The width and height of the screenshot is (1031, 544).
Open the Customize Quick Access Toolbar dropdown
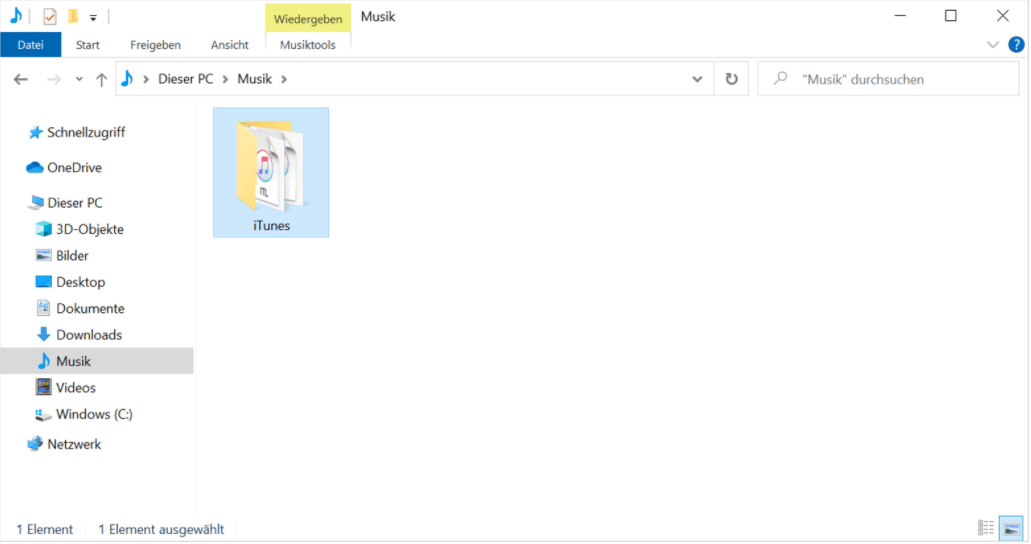[93, 18]
